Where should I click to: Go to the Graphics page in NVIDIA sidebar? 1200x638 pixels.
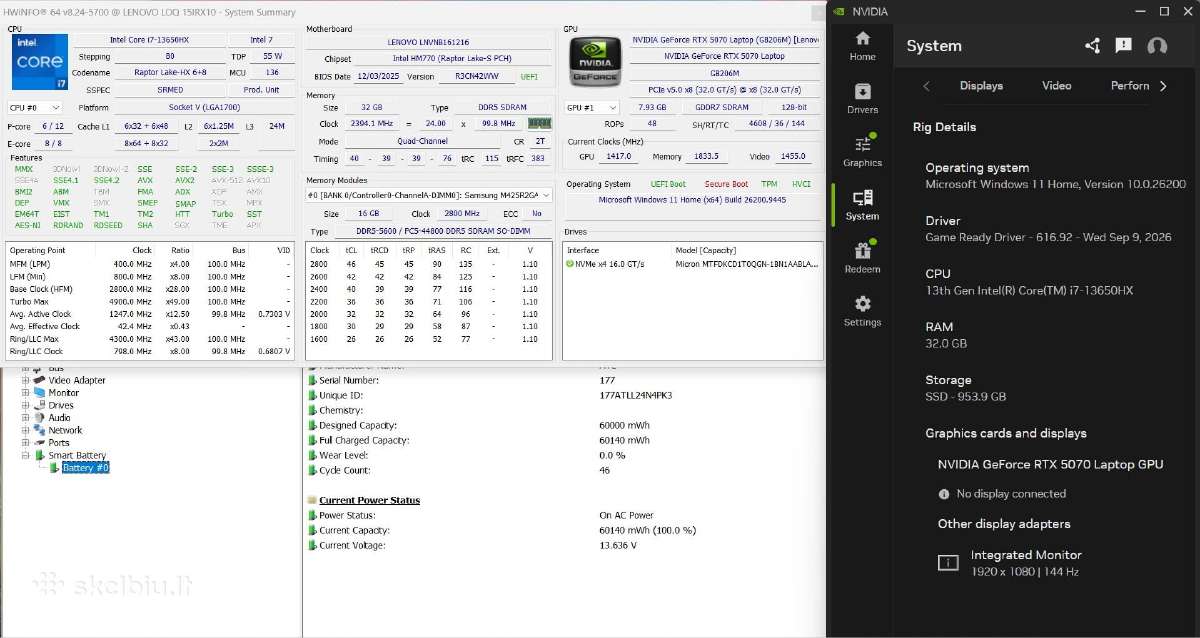(x=862, y=152)
